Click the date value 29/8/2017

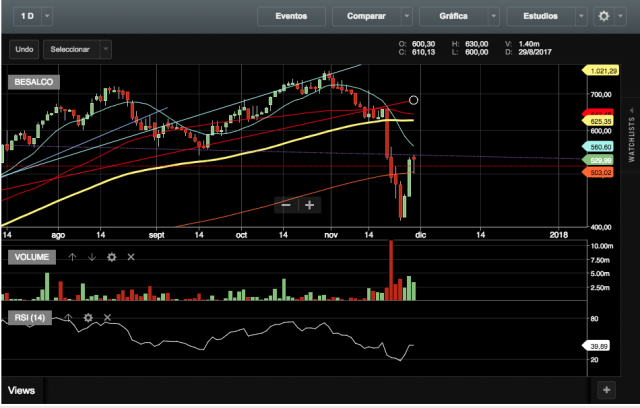(x=535, y=52)
